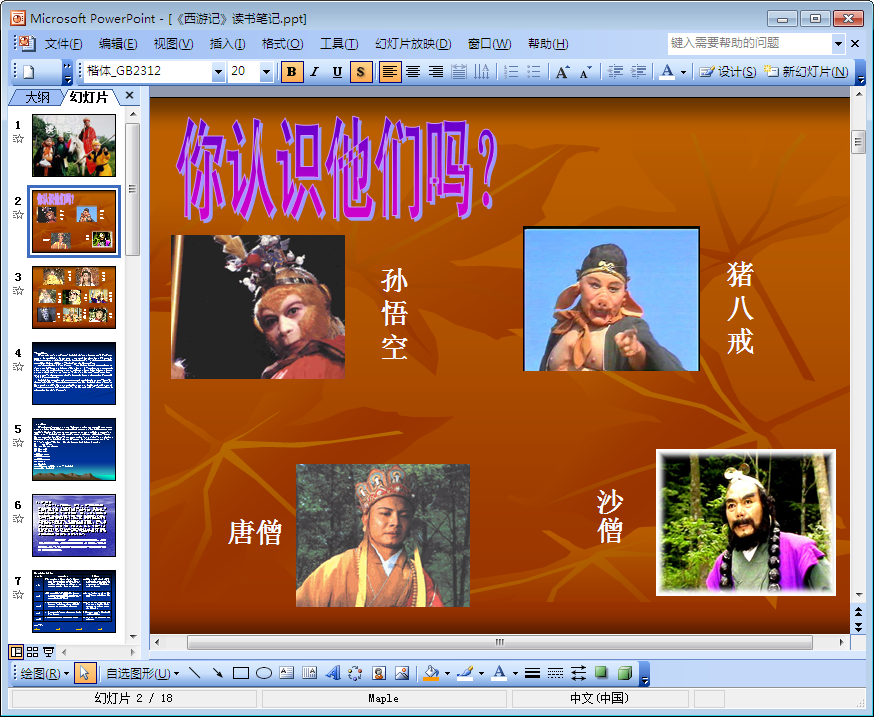
Task: Toggle text Shadow button
Action: (361, 72)
